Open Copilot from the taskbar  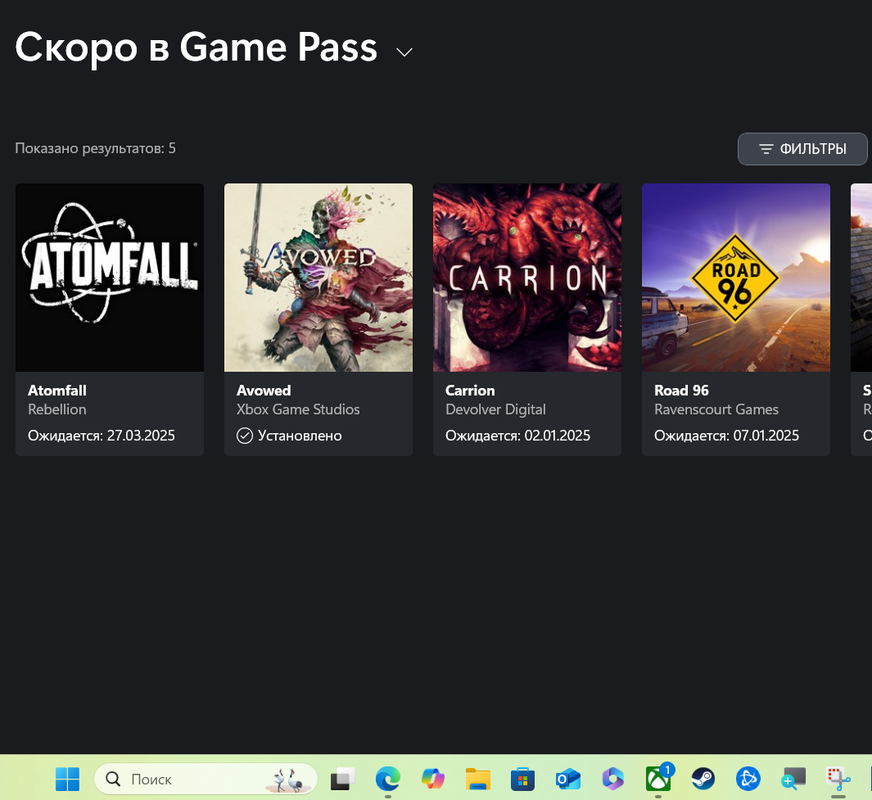click(x=433, y=779)
